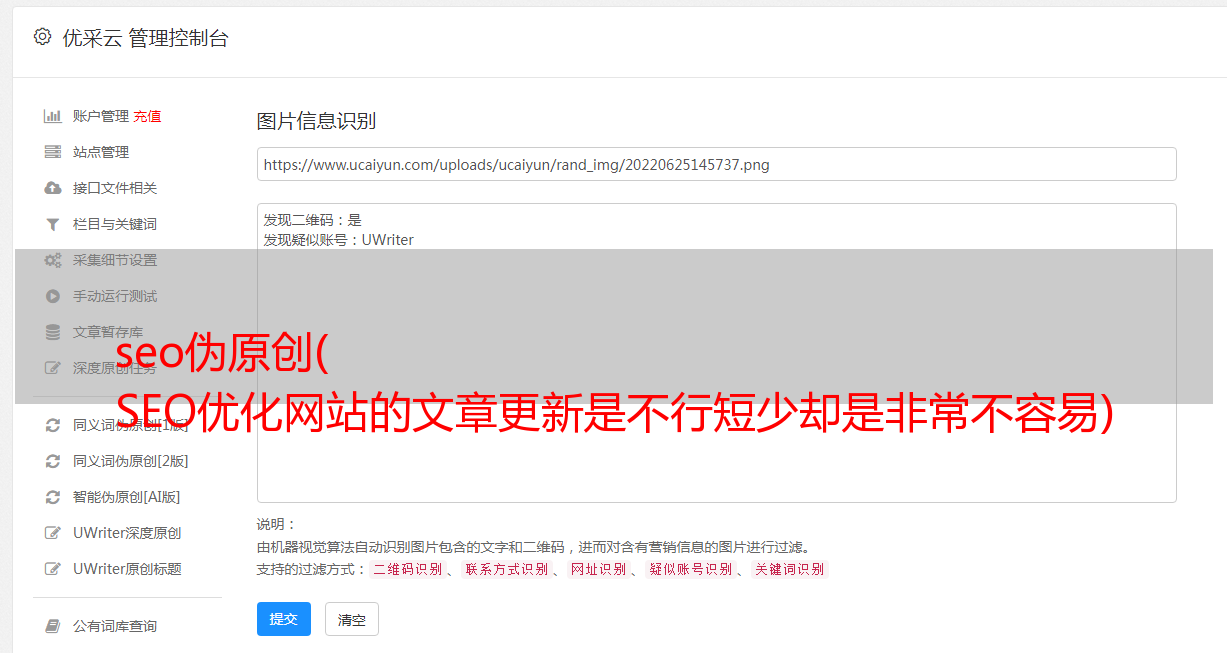This screenshot has height=653, width=1227.
Task: Open 文章暂存库
Action: [x=108, y=332]
